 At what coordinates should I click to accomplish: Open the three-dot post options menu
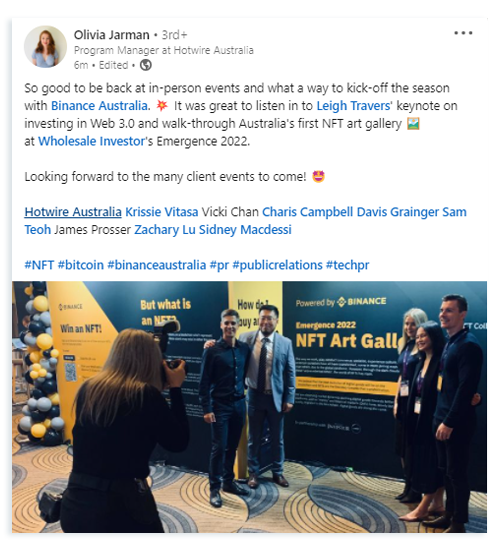pyautogui.click(x=463, y=33)
